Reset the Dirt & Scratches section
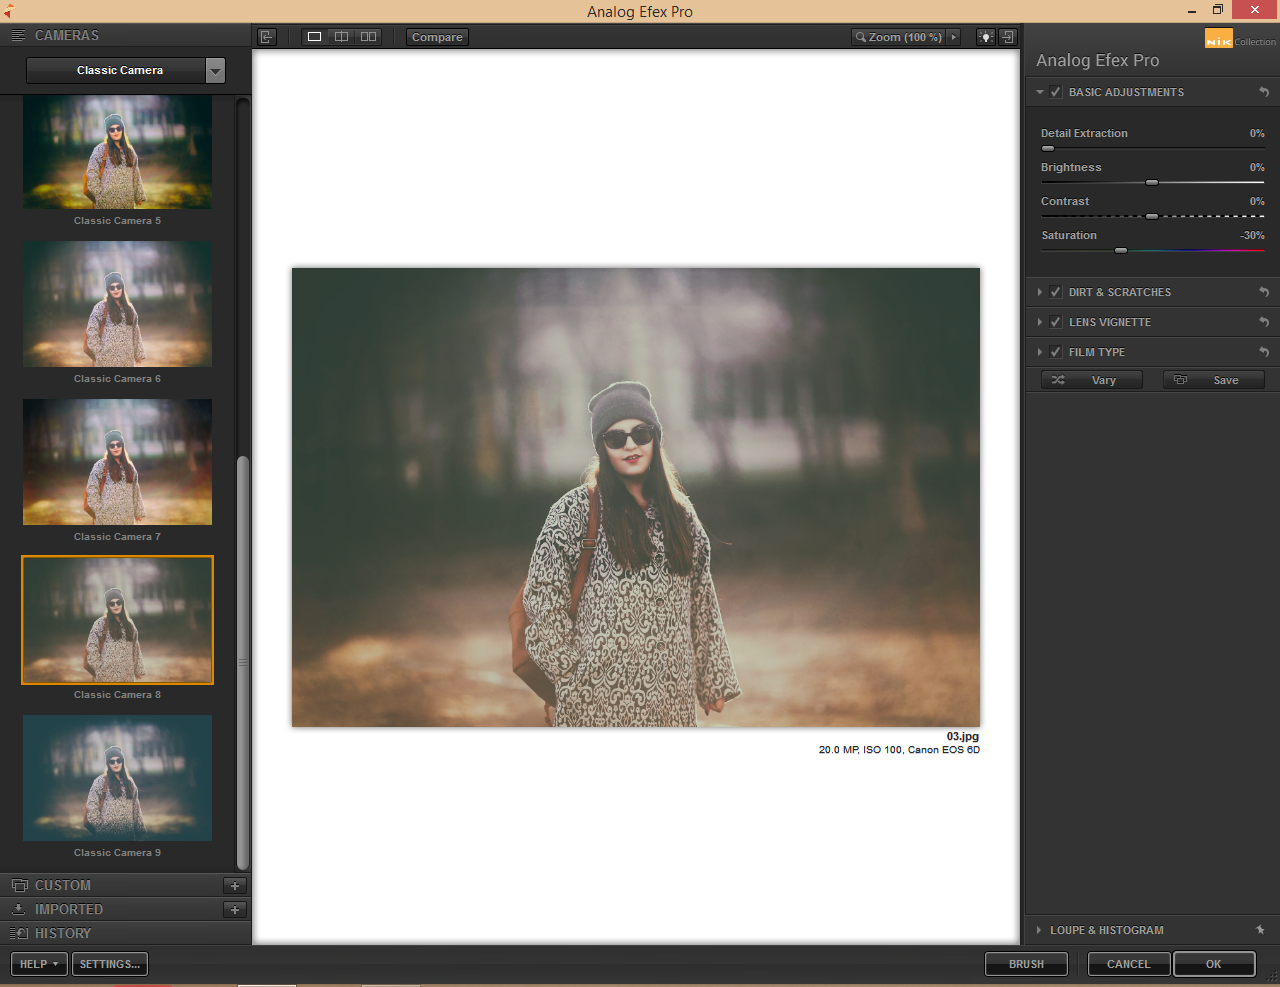 tap(1264, 292)
